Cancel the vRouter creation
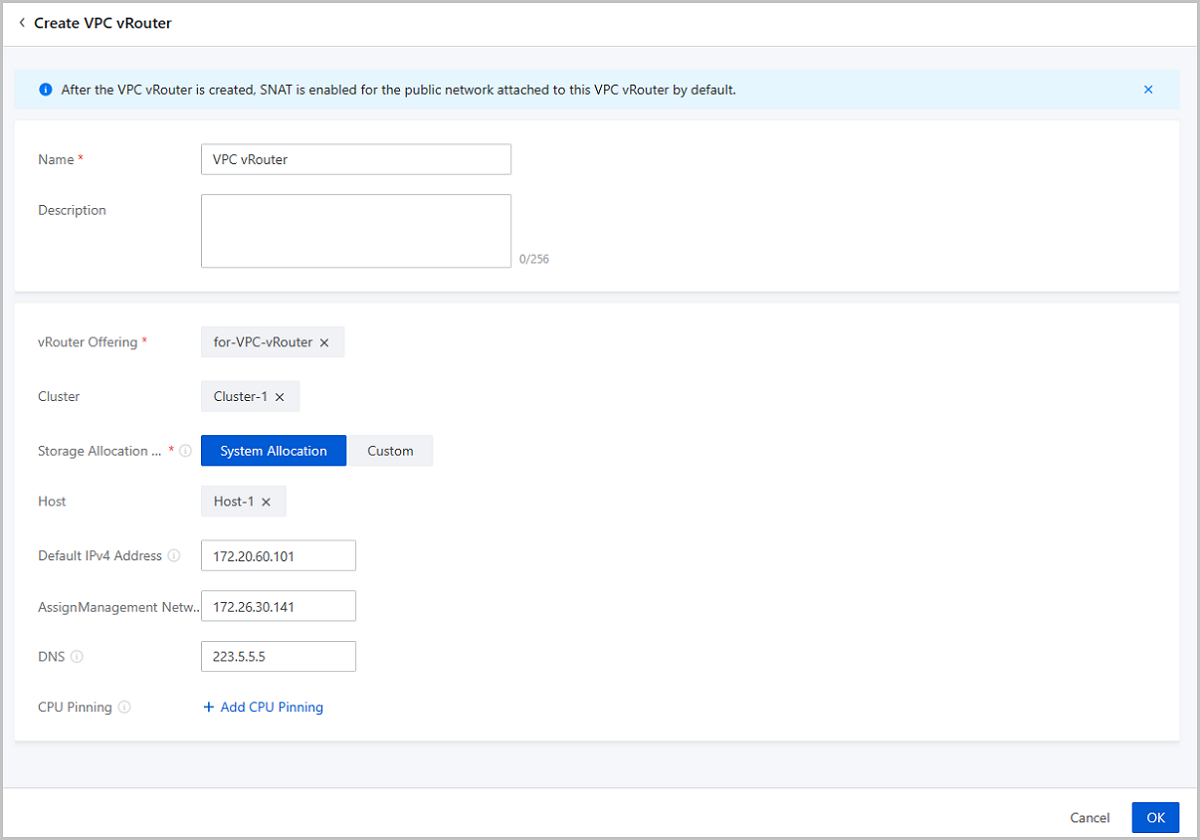The height and width of the screenshot is (840, 1200). (1089, 817)
